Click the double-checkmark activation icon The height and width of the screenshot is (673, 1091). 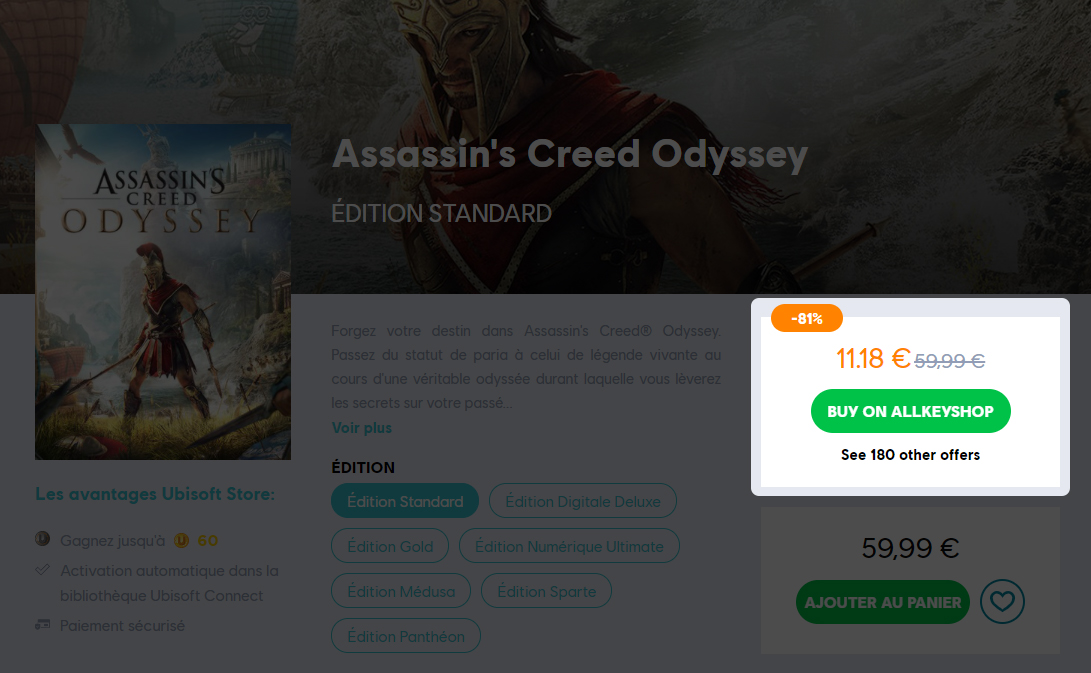point(42,570)
